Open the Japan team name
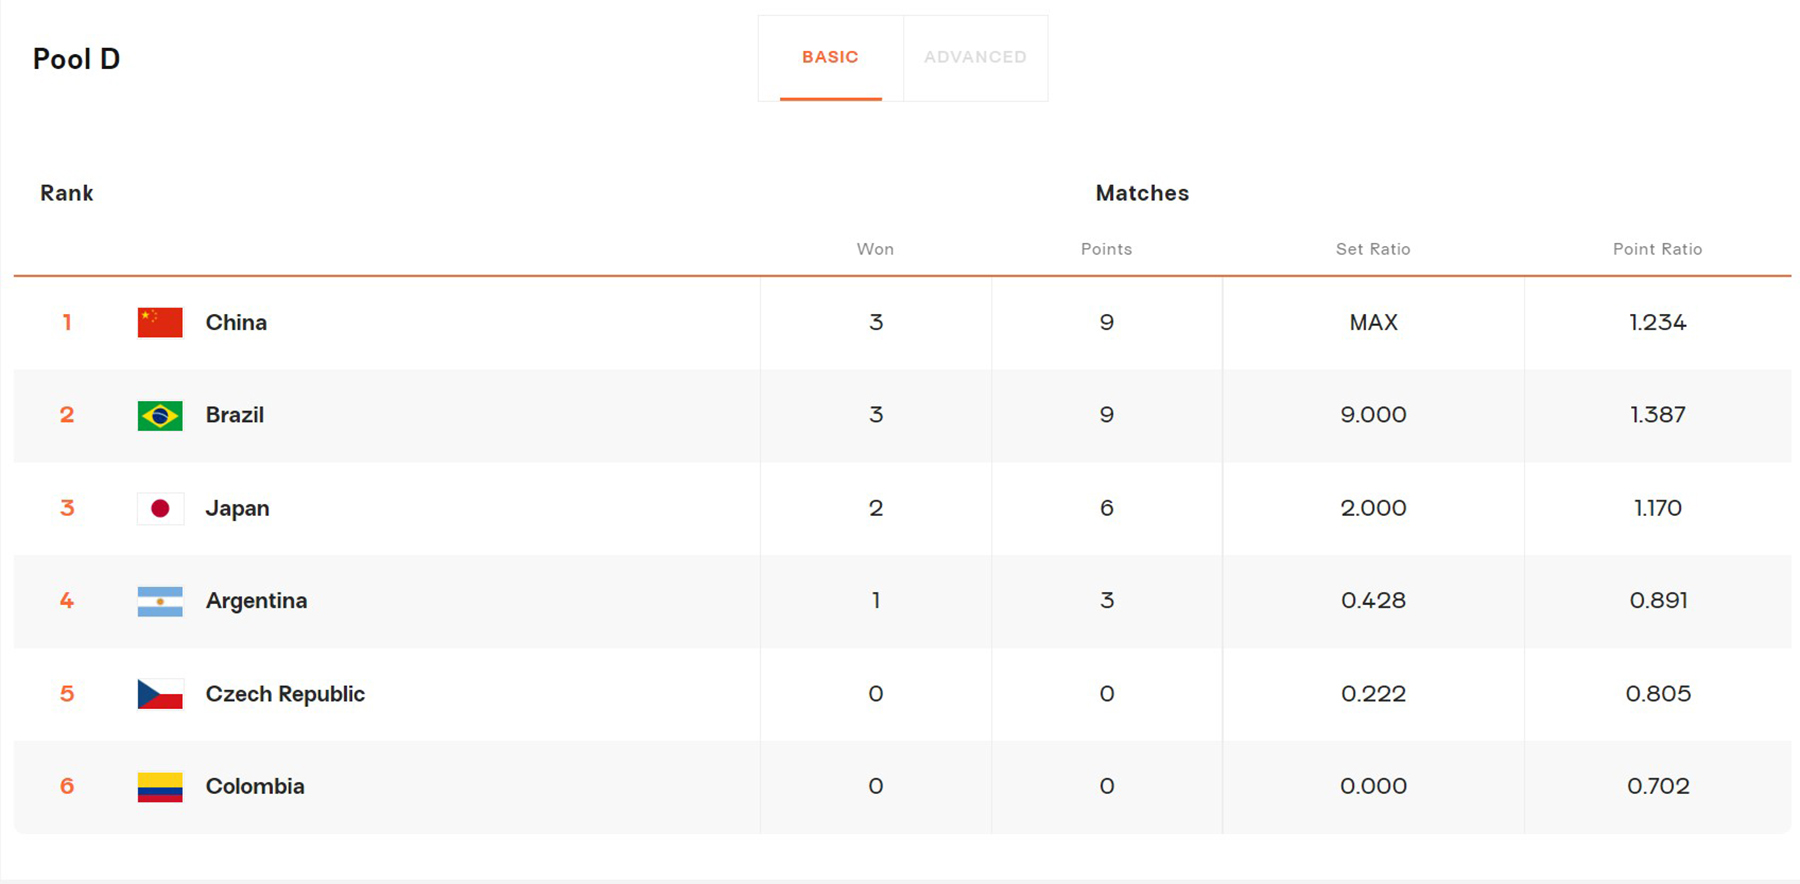This screenshot has height=884, width=1800. click(x=237, y=508)
